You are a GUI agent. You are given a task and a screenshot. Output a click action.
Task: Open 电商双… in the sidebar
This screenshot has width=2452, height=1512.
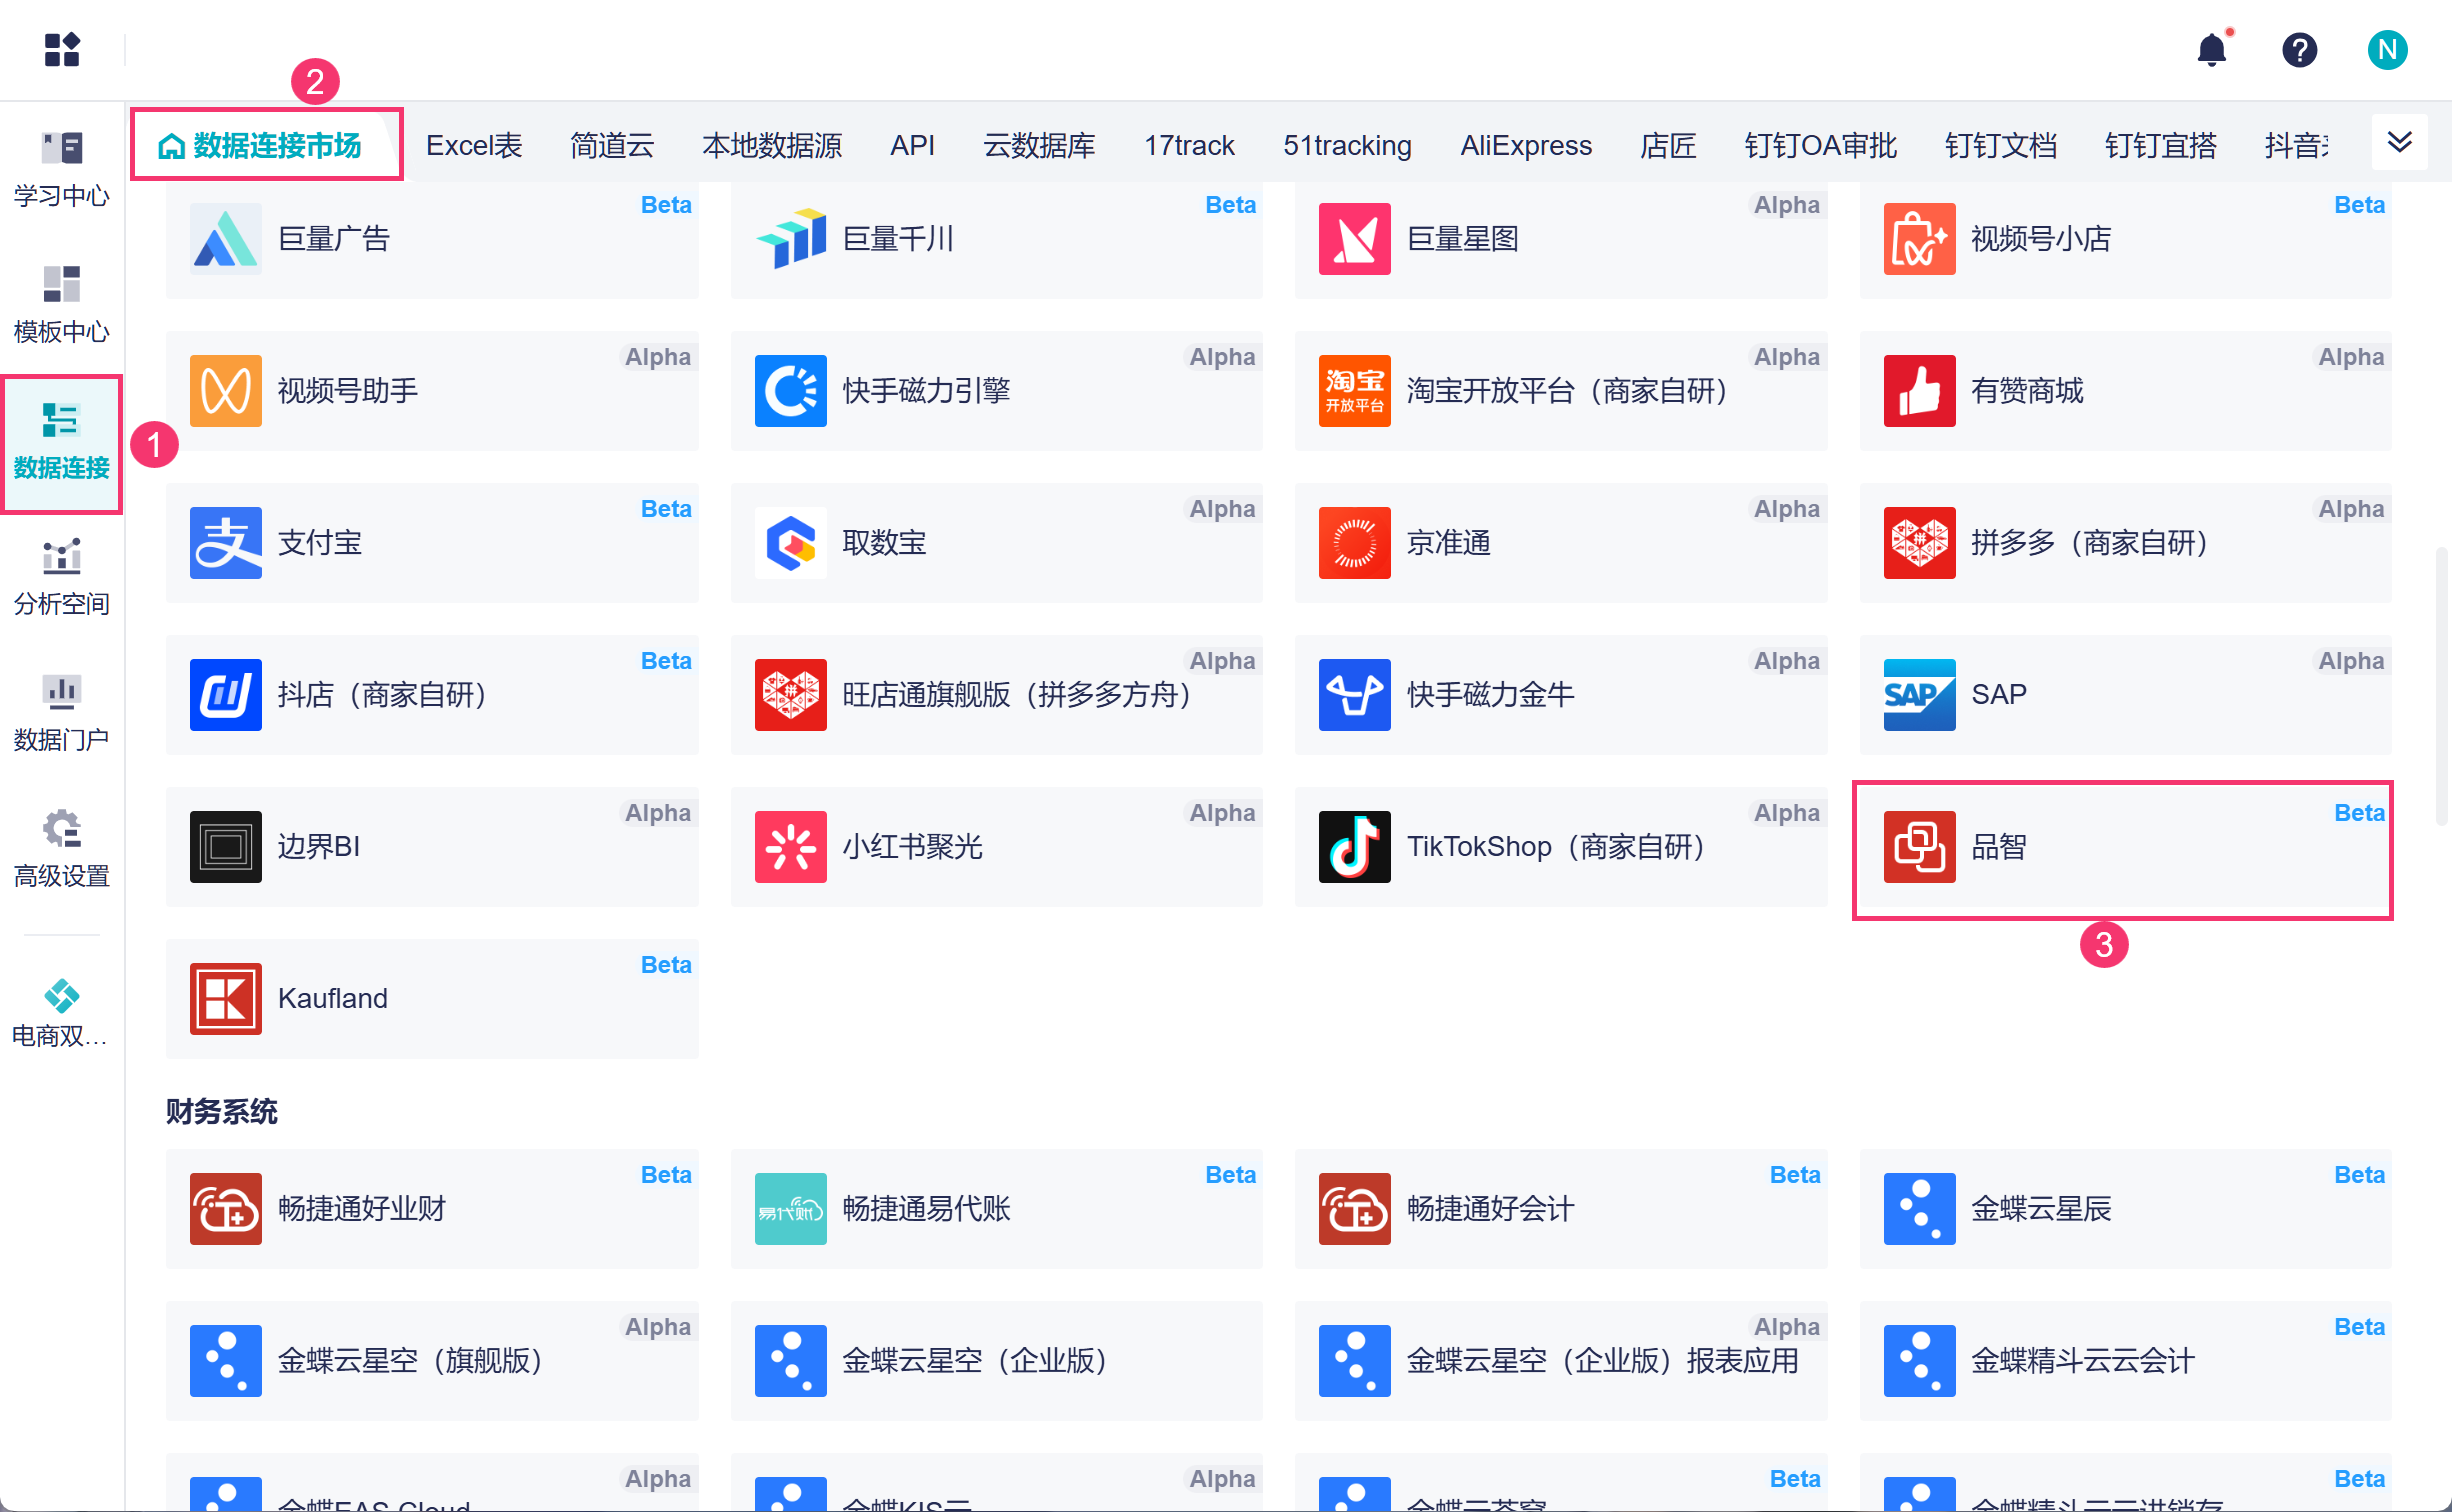tap(62, 1012)
